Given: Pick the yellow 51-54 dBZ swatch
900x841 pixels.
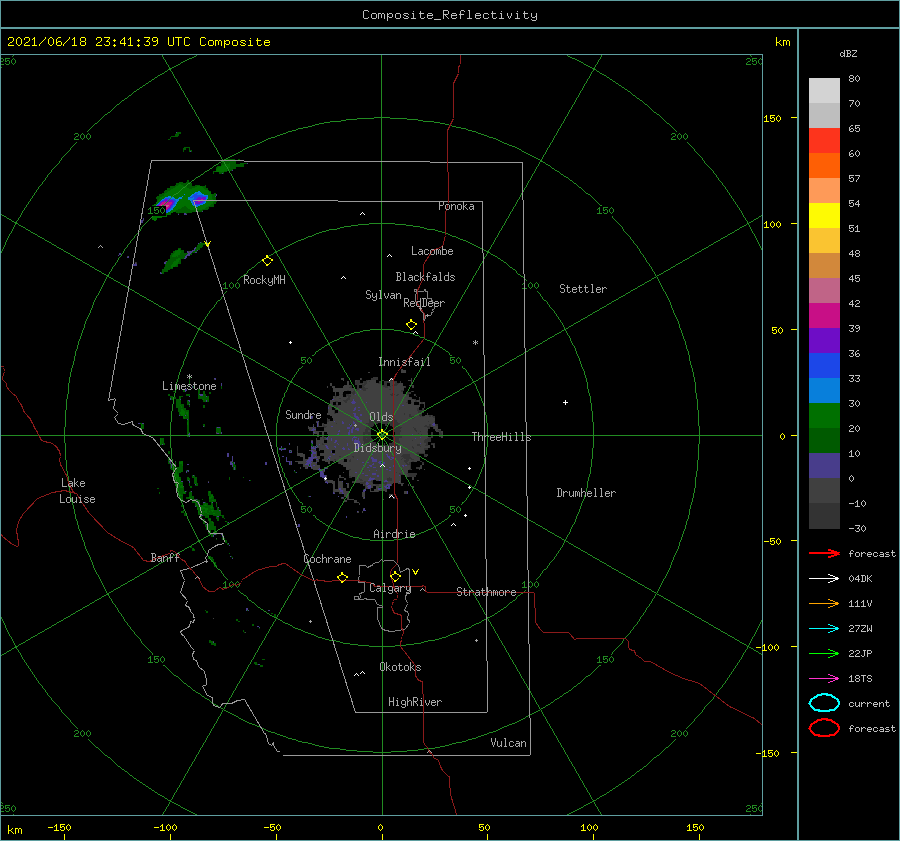Looking at the screenshot, I should click(x=824, y=216).
